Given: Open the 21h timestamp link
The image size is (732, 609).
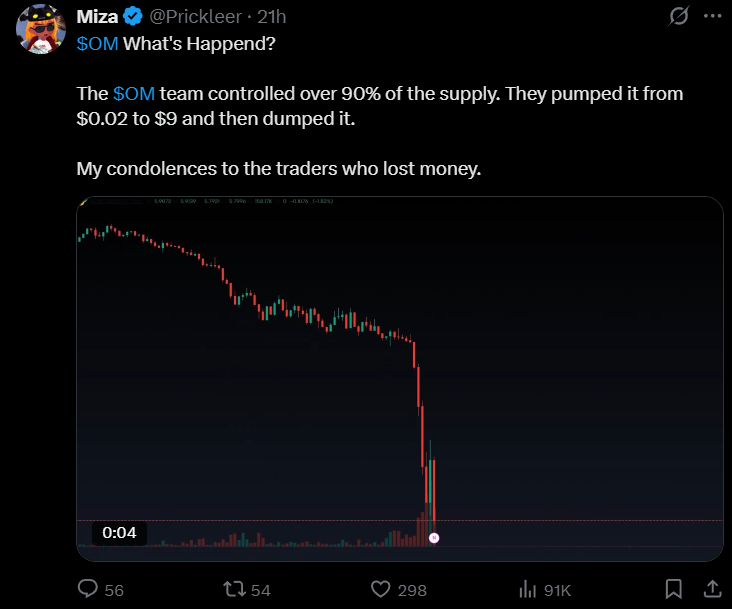Looking at the screenshot, I should coord(272,17).
